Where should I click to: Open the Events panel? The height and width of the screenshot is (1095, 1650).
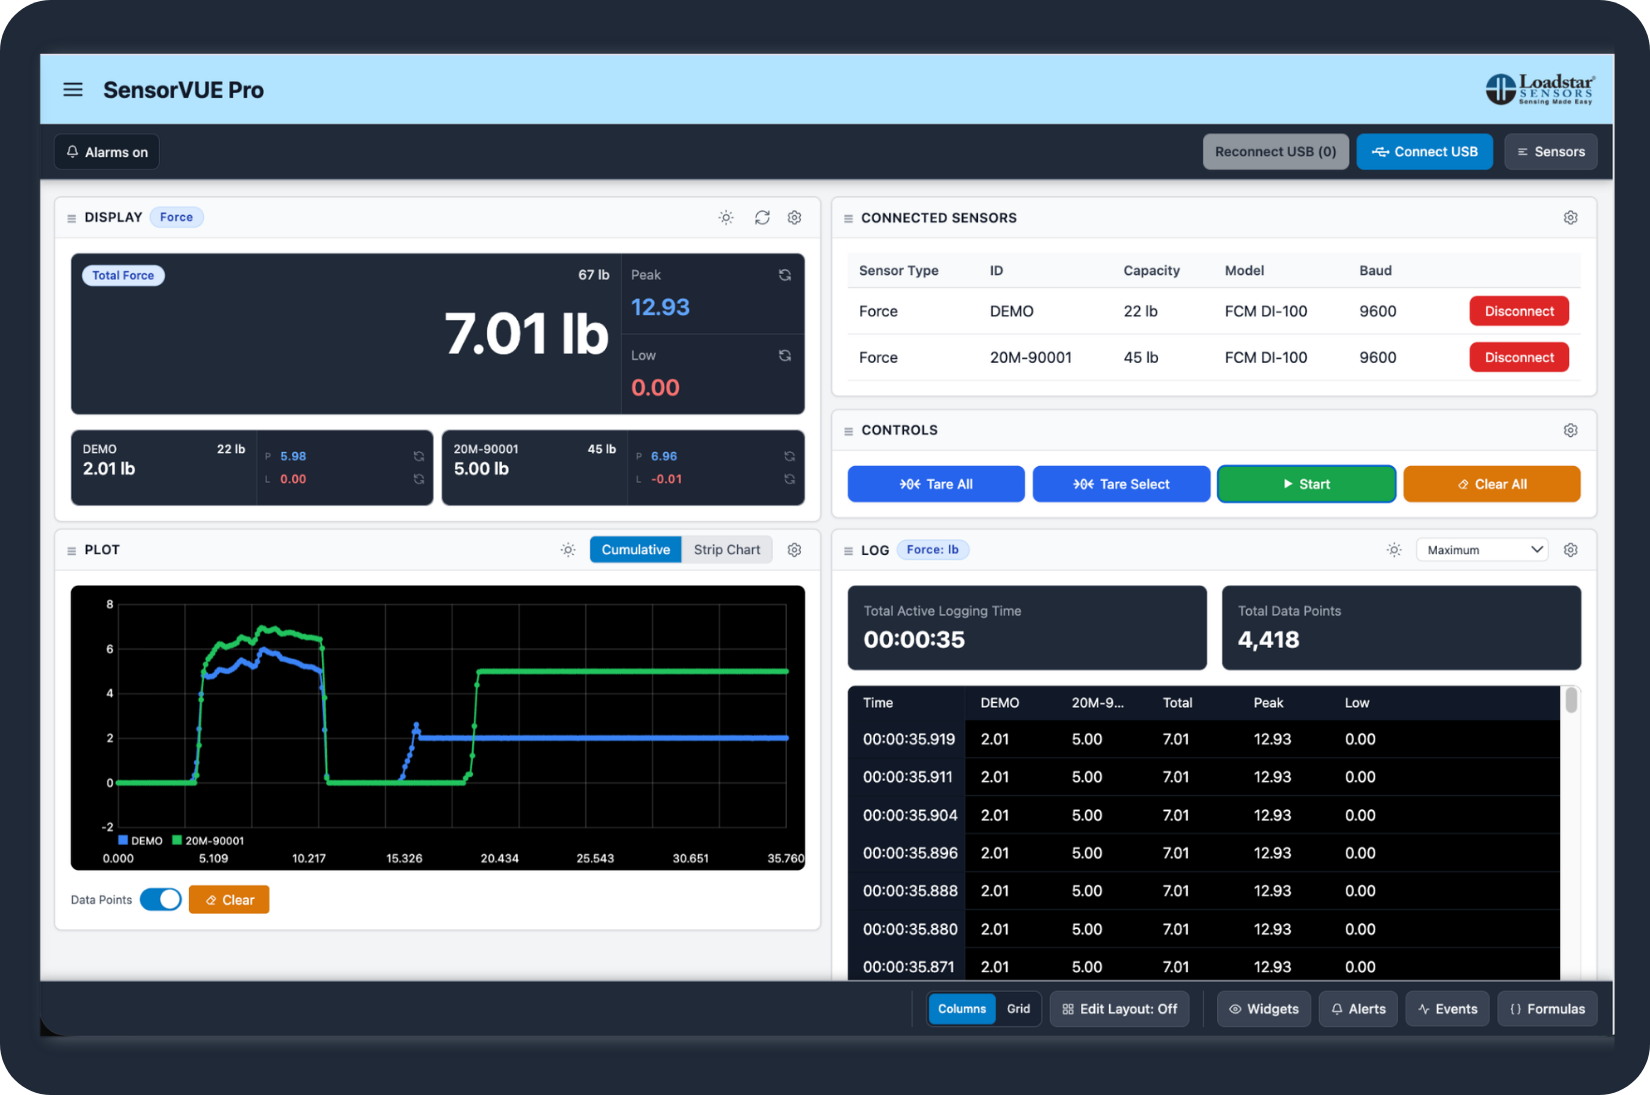coord(1447,1009)
